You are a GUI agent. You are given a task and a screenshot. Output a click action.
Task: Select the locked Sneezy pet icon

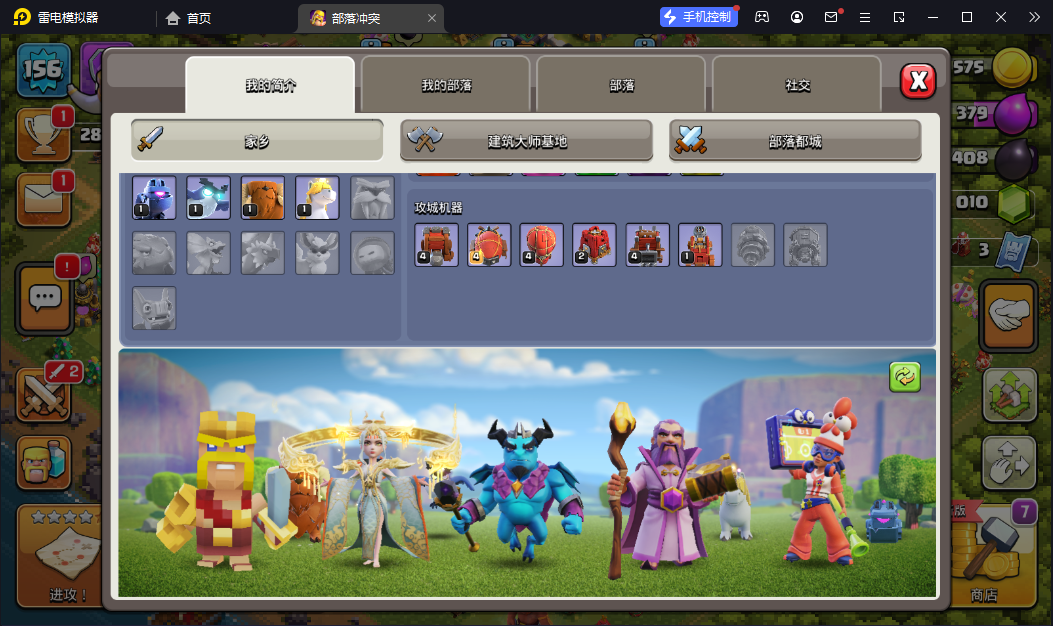154,308
